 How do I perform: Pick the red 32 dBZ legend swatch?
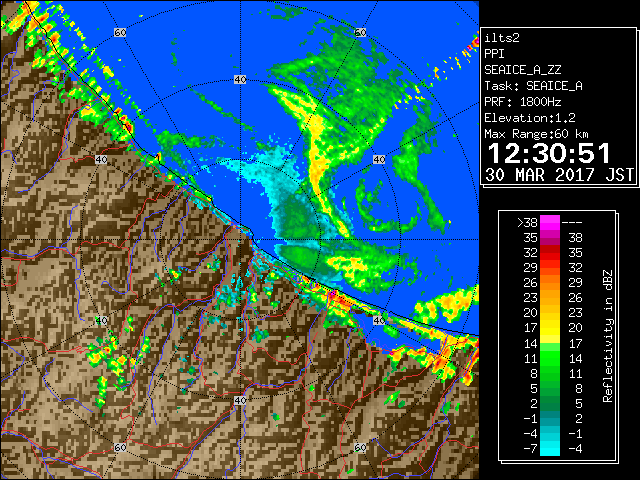click(550, 253)
